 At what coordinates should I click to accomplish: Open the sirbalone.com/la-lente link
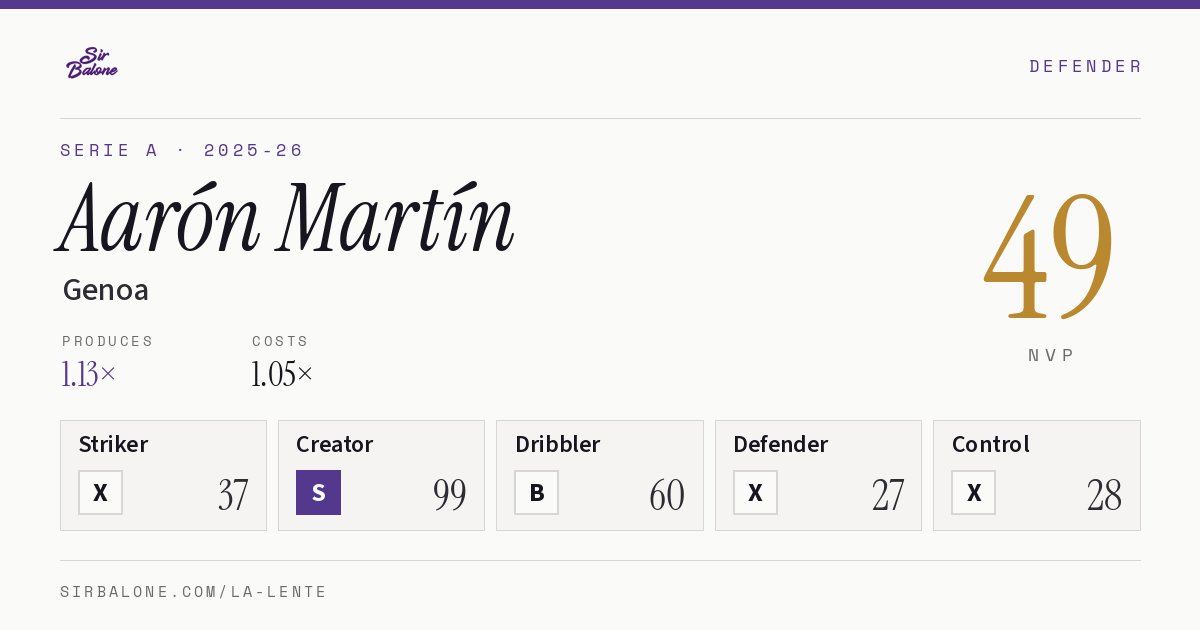(x=194, y=592)
